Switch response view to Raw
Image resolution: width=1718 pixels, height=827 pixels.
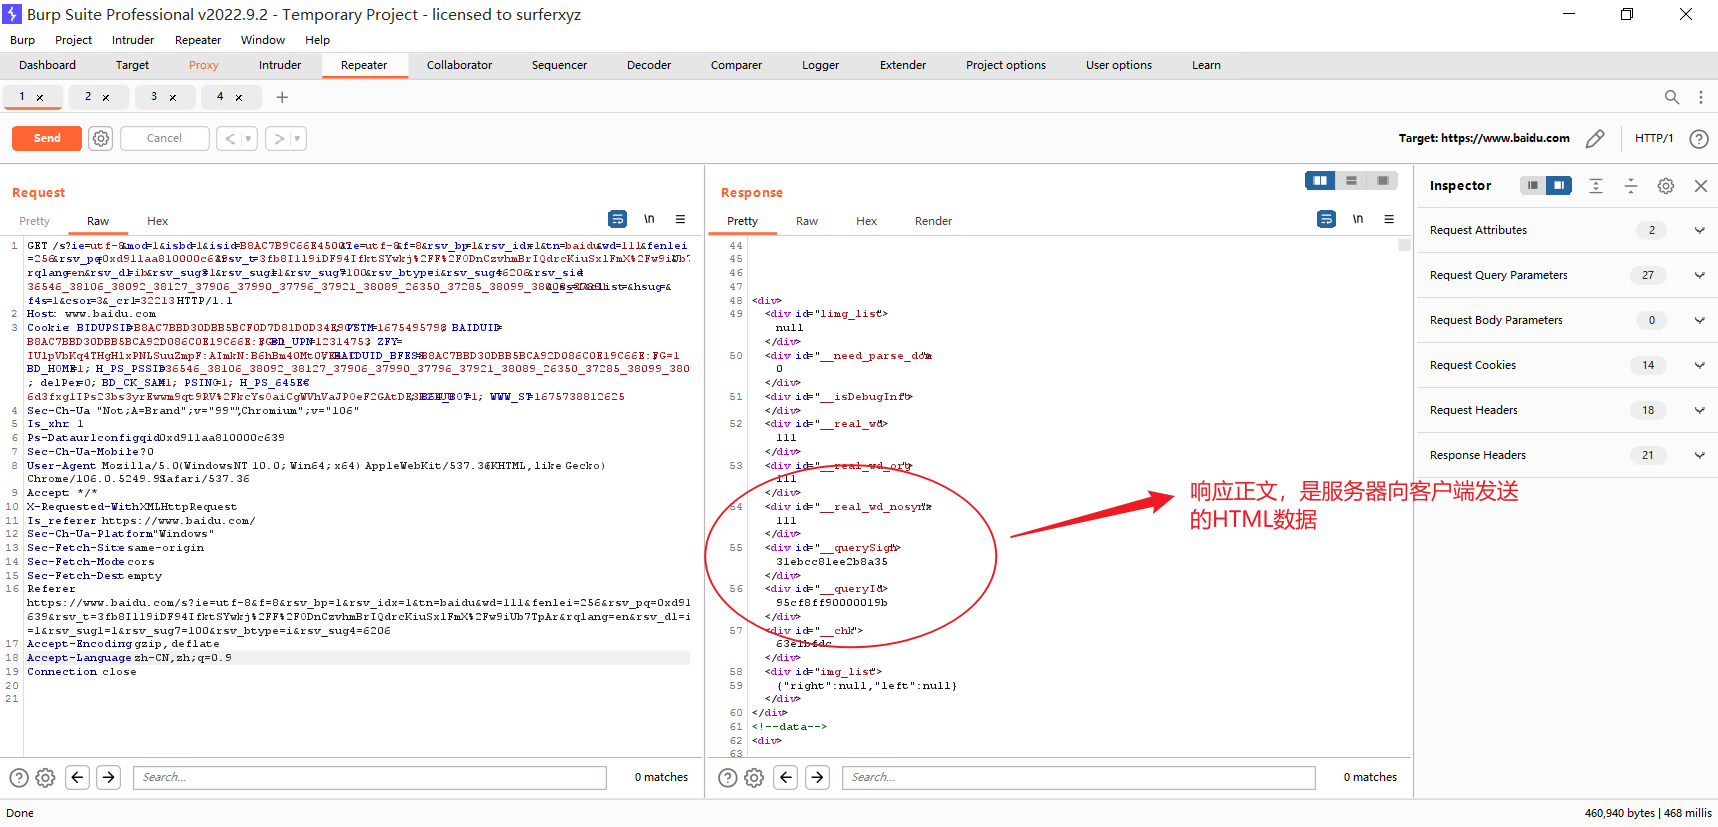pos(807,221)
